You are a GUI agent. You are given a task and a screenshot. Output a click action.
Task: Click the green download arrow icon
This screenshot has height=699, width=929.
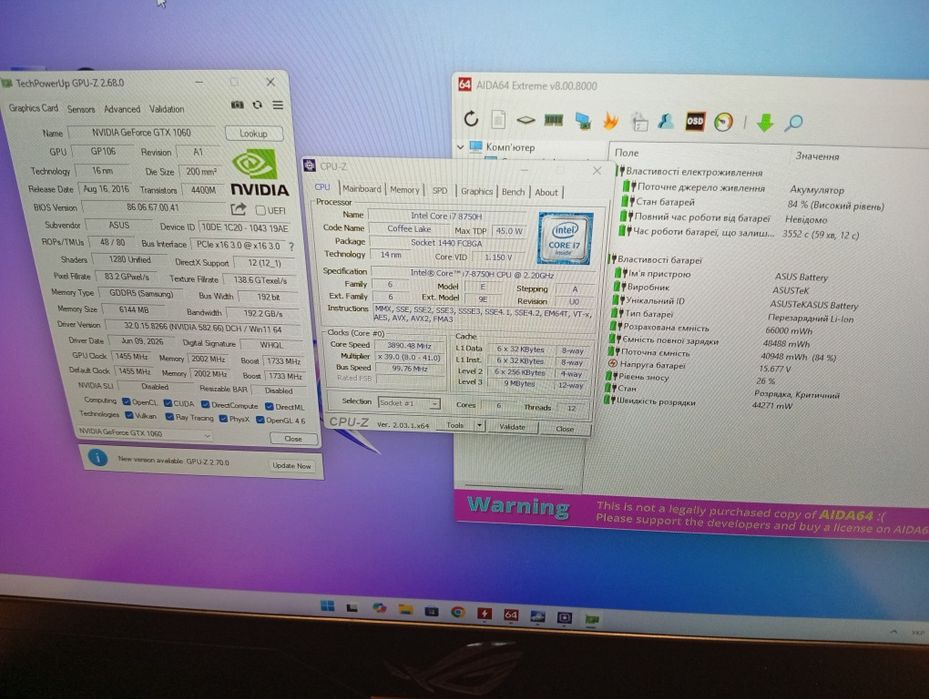pyautogui.click(x=765, y=123)
